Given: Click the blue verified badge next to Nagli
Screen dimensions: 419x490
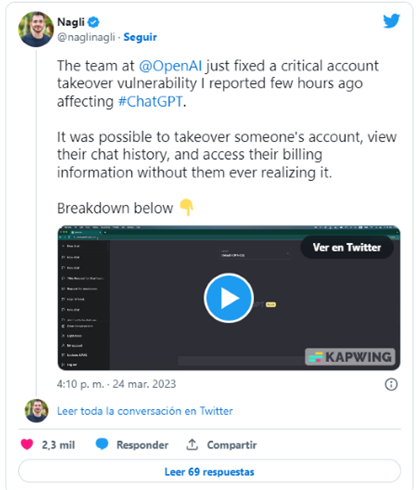Looking at the screenshot, I should coord(94,22).
